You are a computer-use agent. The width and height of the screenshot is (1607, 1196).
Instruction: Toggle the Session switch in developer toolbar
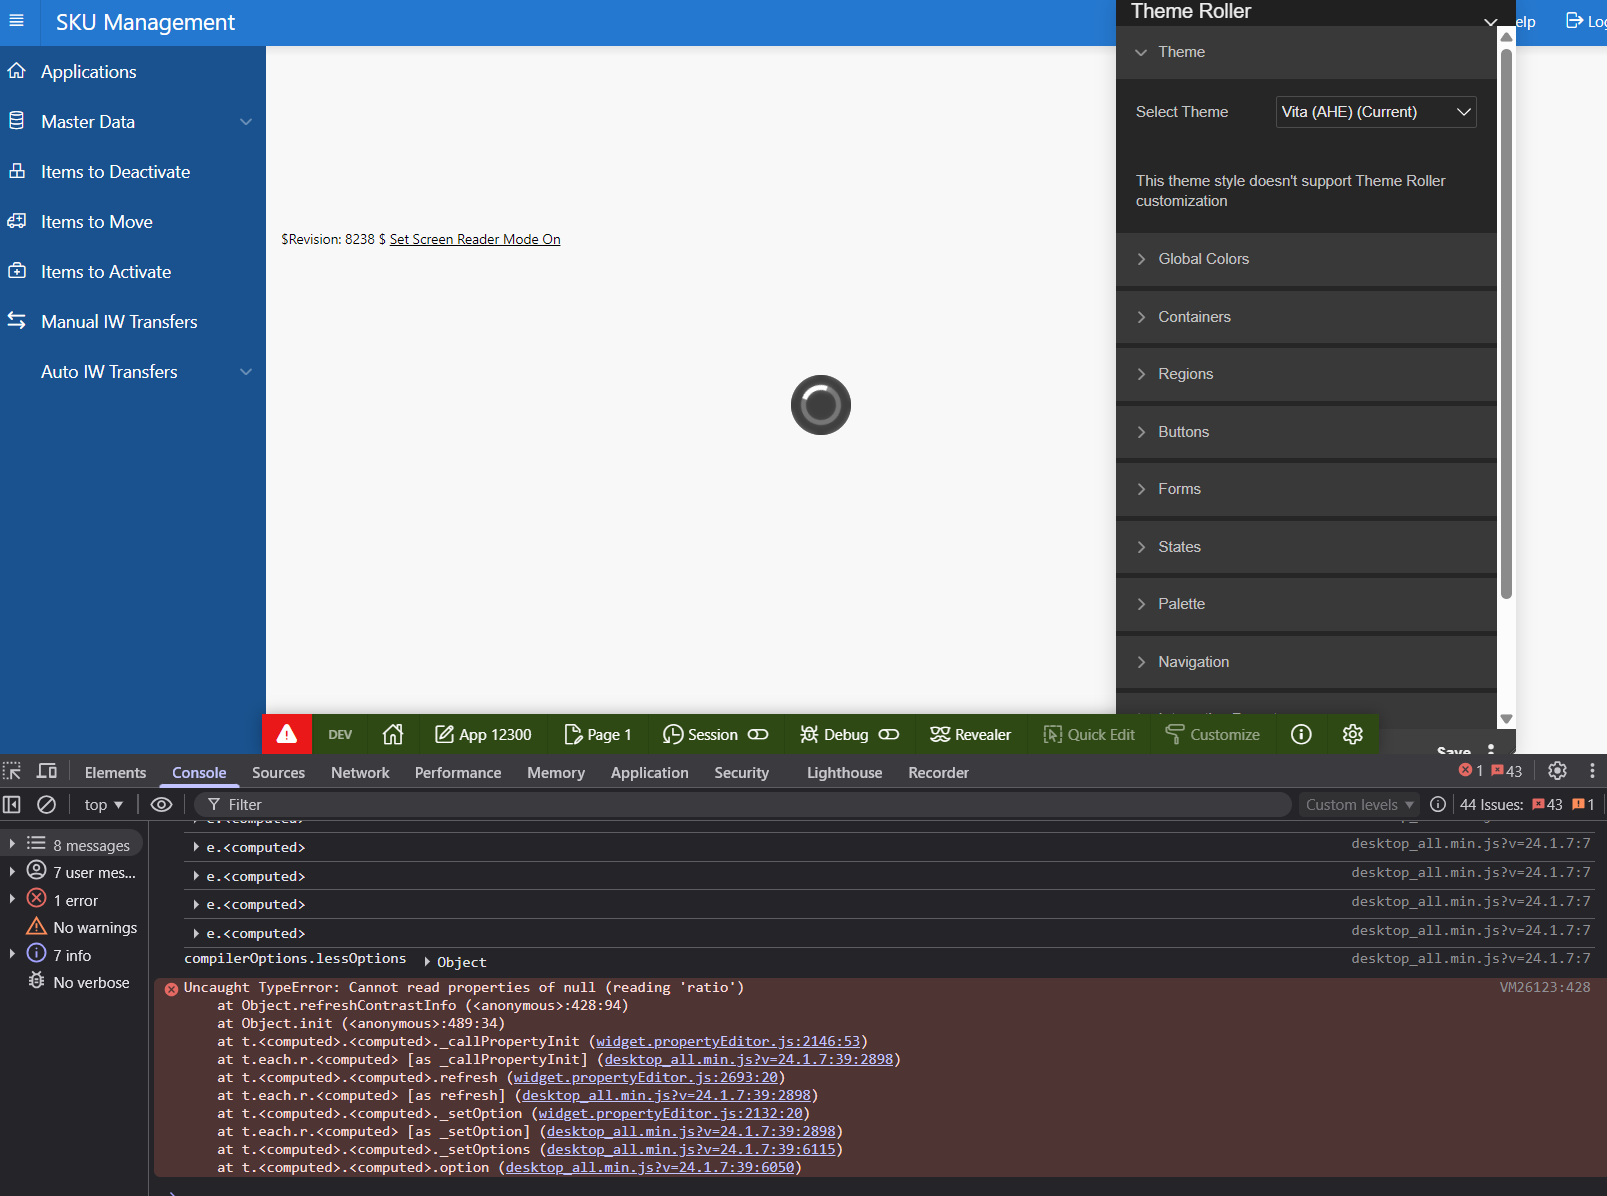[758, 734]
